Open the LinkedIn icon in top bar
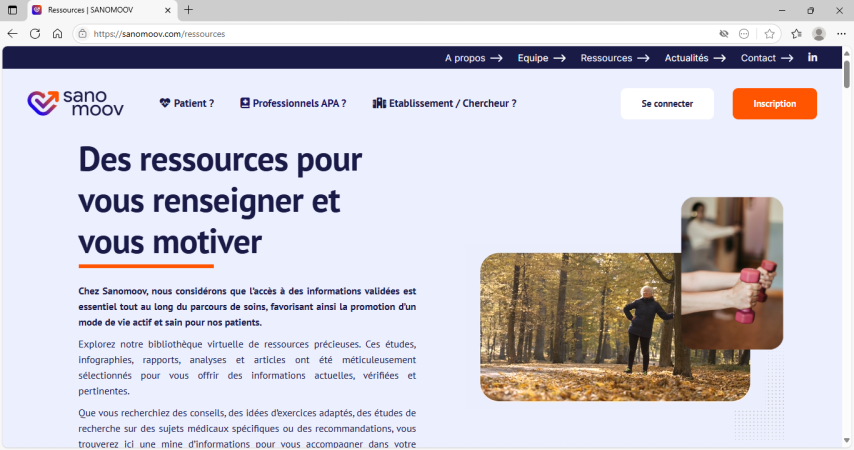Image resolution: width=854 pixels, height=450 pixels. pyautogui.click(x=812, y=58)
